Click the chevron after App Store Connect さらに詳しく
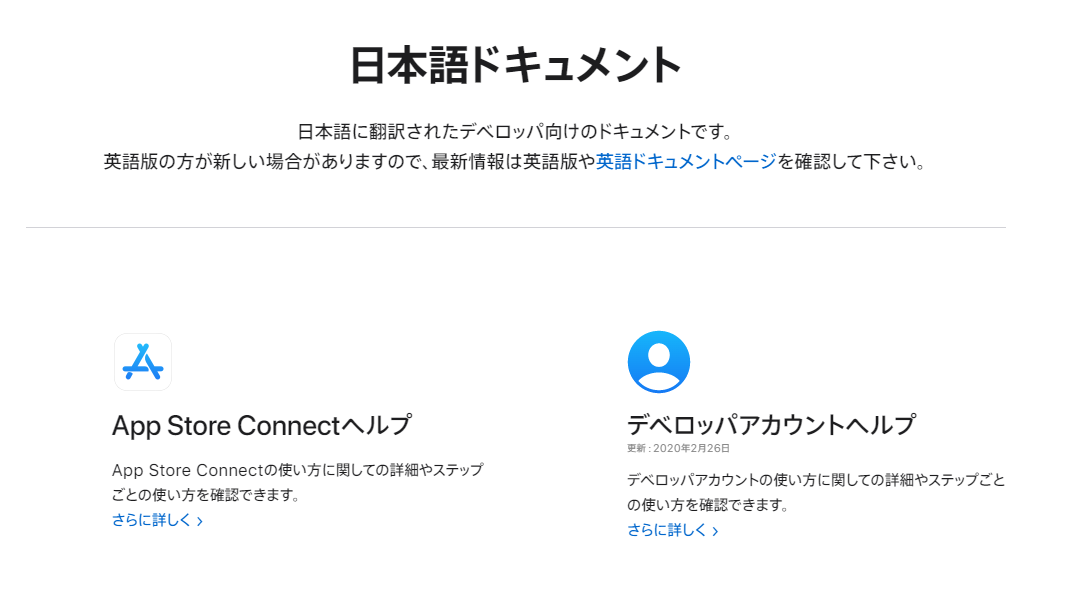 [198, 521]
